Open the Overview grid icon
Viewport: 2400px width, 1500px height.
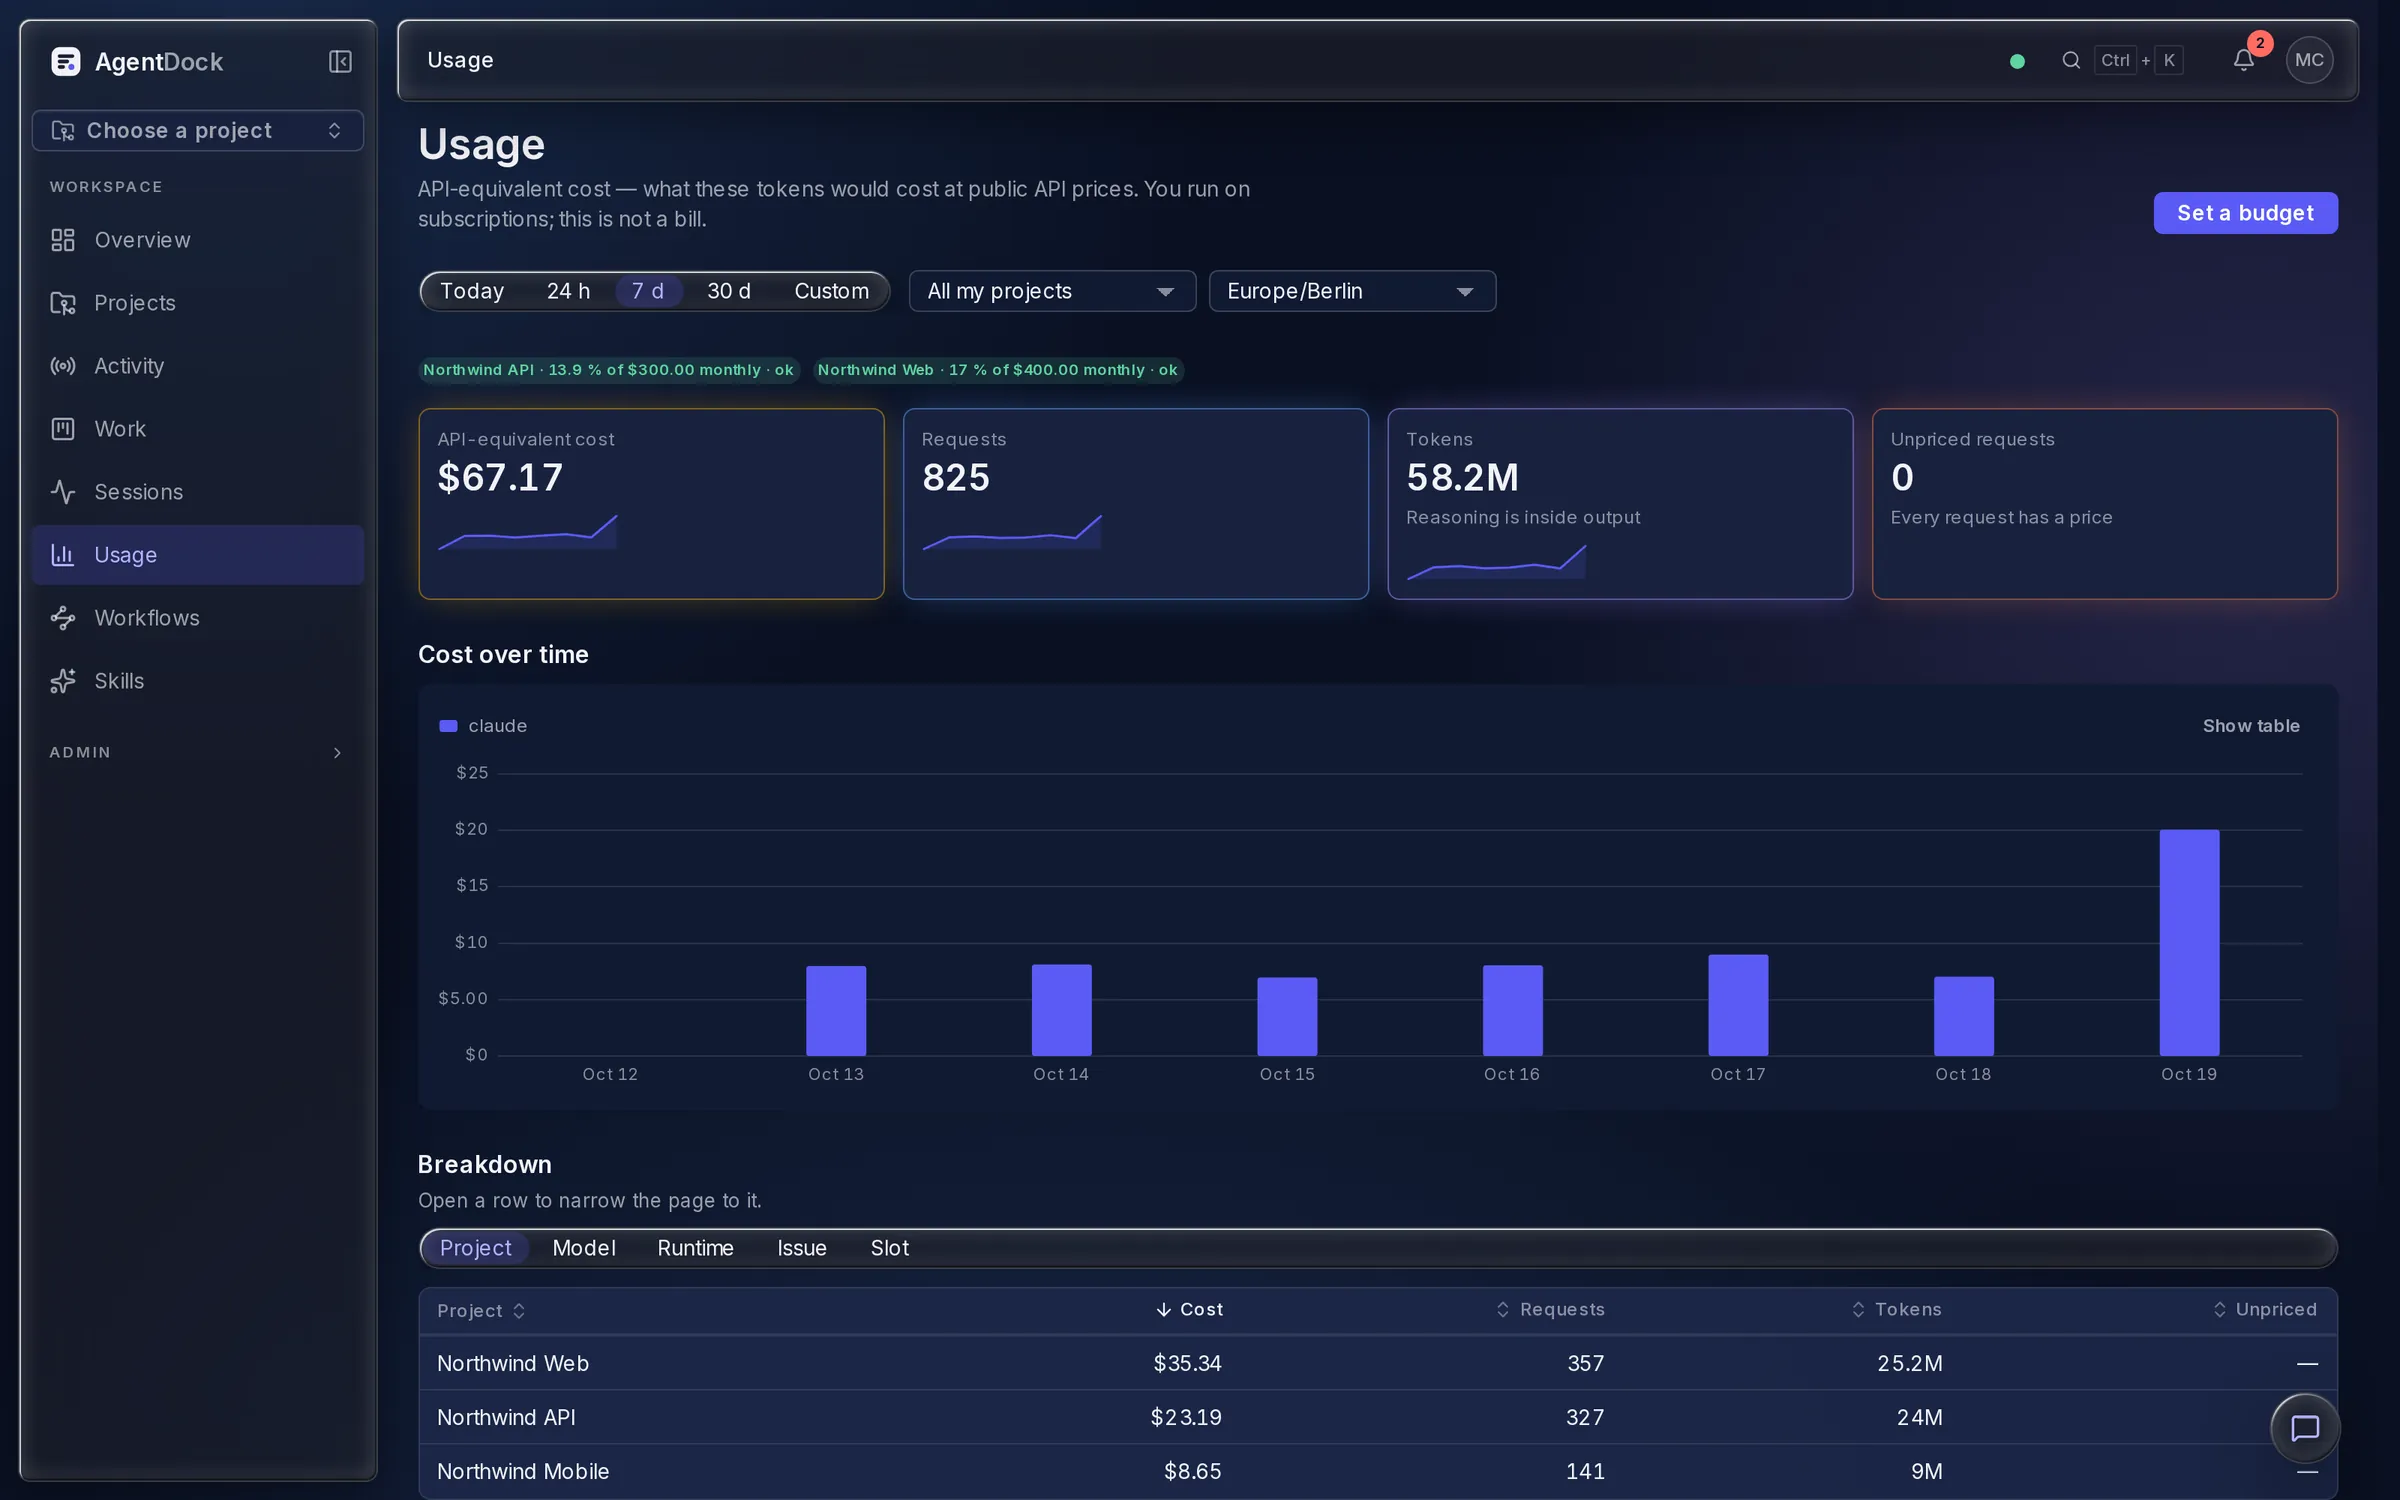(x=63, y=240)
